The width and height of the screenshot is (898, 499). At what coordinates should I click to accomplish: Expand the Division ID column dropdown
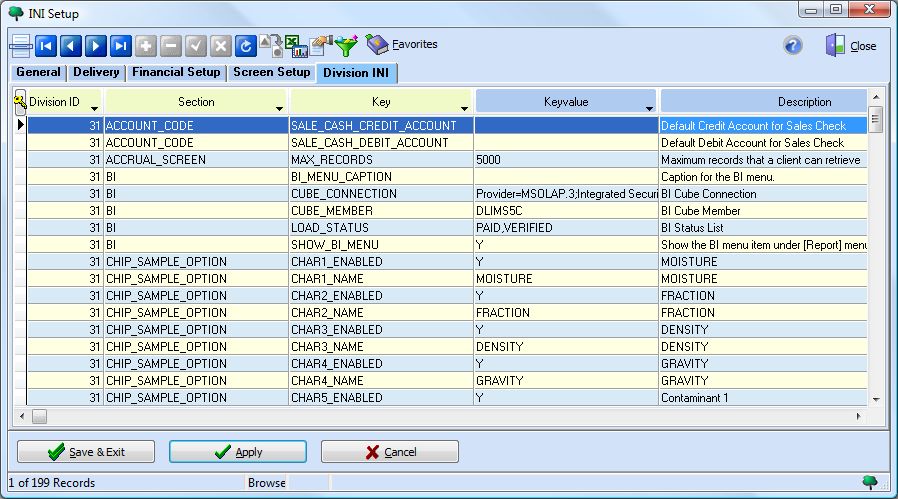94,107
